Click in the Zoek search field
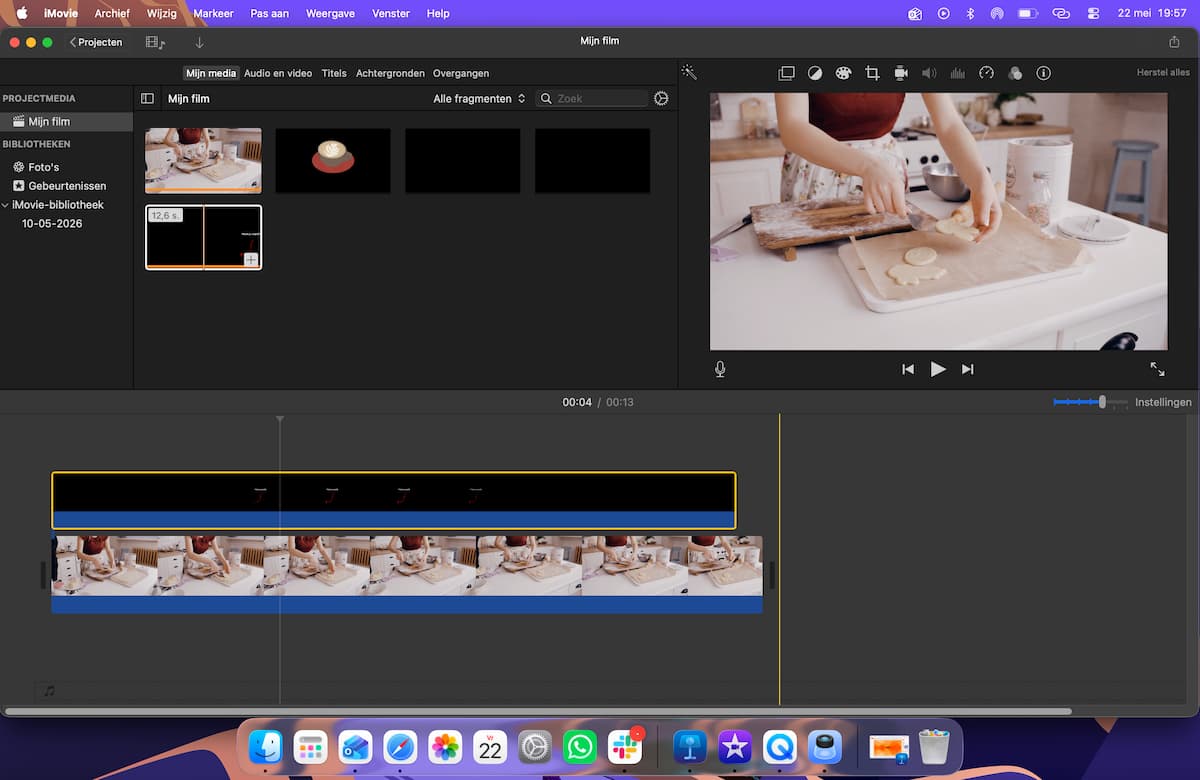This screenshot has height=780, width=1200. pyautogui.click(x=593, y=99)
